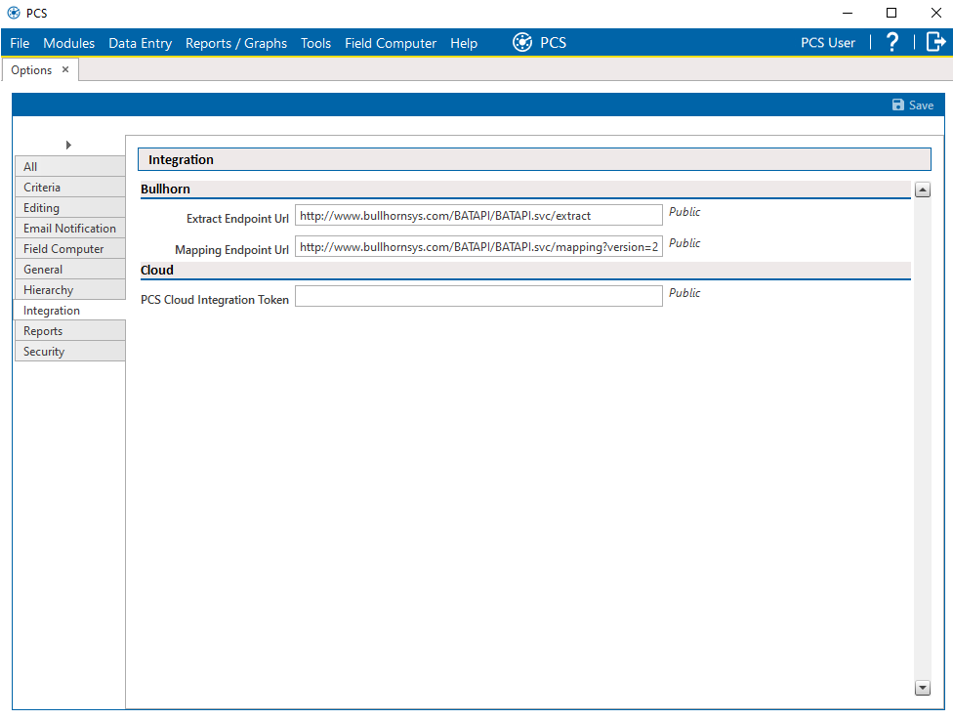Image resolution: width=955 pixels, height=717 pixels.
Task: Close the Options tab
Action: pos(65,69)
